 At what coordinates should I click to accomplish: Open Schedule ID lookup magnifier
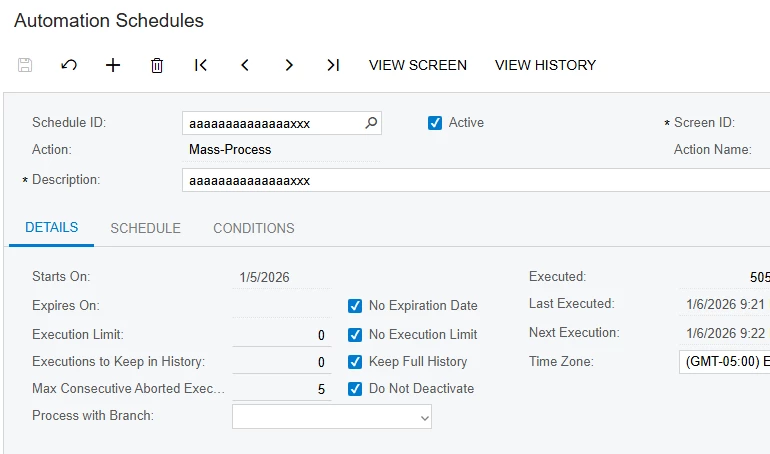pyautogui.click(x=371, y=123)
